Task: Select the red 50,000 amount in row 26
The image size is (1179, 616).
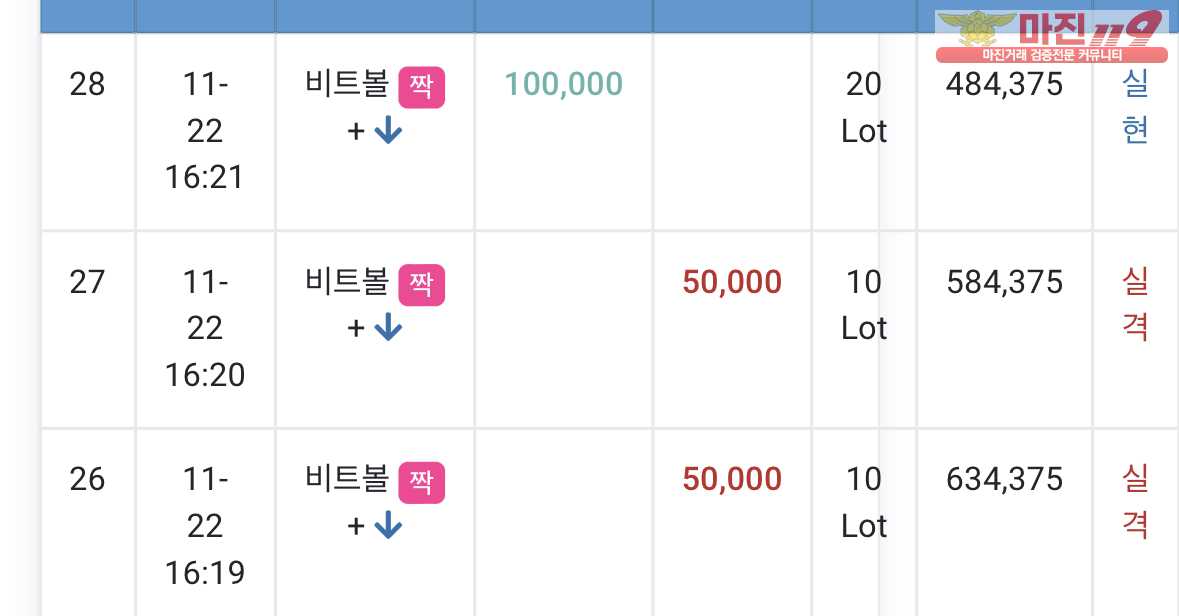Action: click(732, 479)
